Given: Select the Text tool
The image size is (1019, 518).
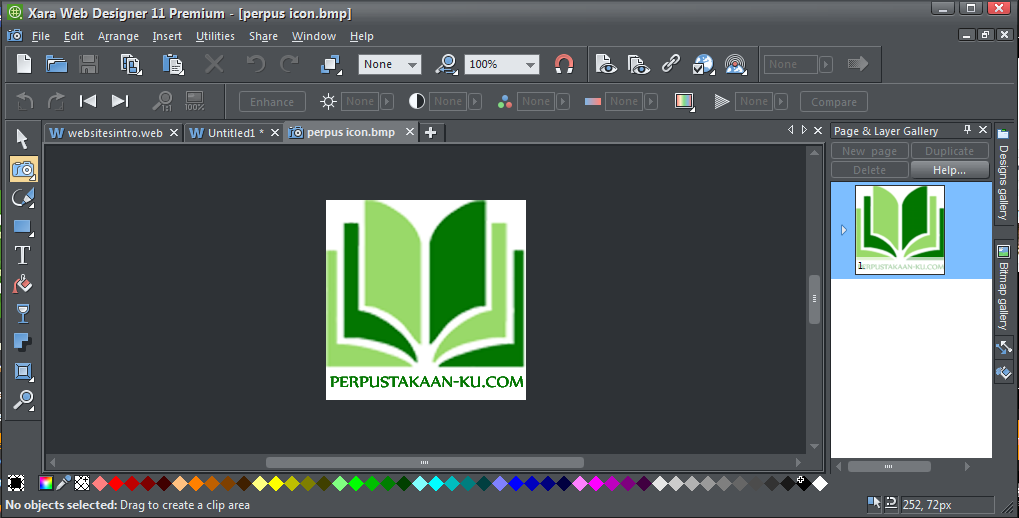Looking at the screenshot, I should coord(23,255).
